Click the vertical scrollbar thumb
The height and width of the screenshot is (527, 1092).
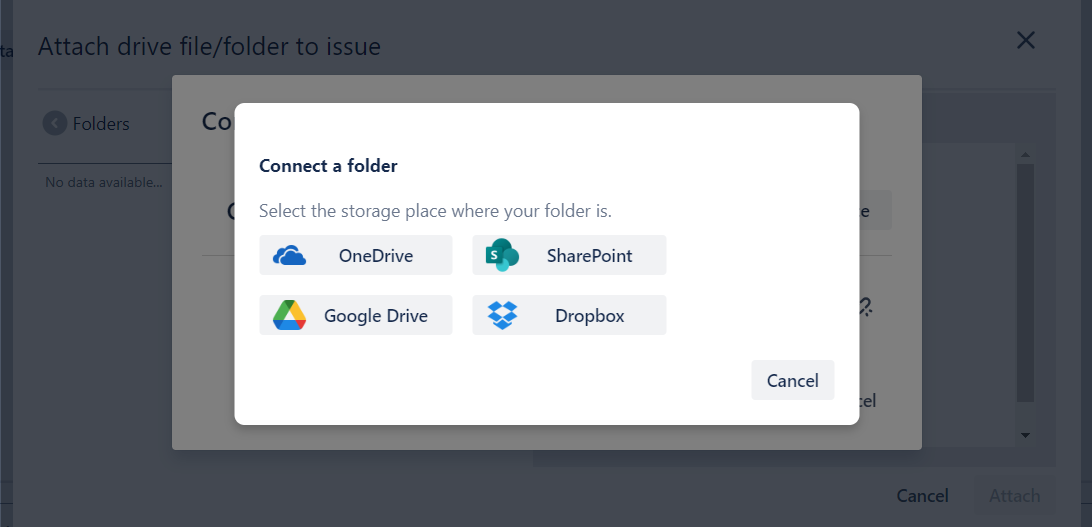pyautogui.click(x=1025, y=280)
